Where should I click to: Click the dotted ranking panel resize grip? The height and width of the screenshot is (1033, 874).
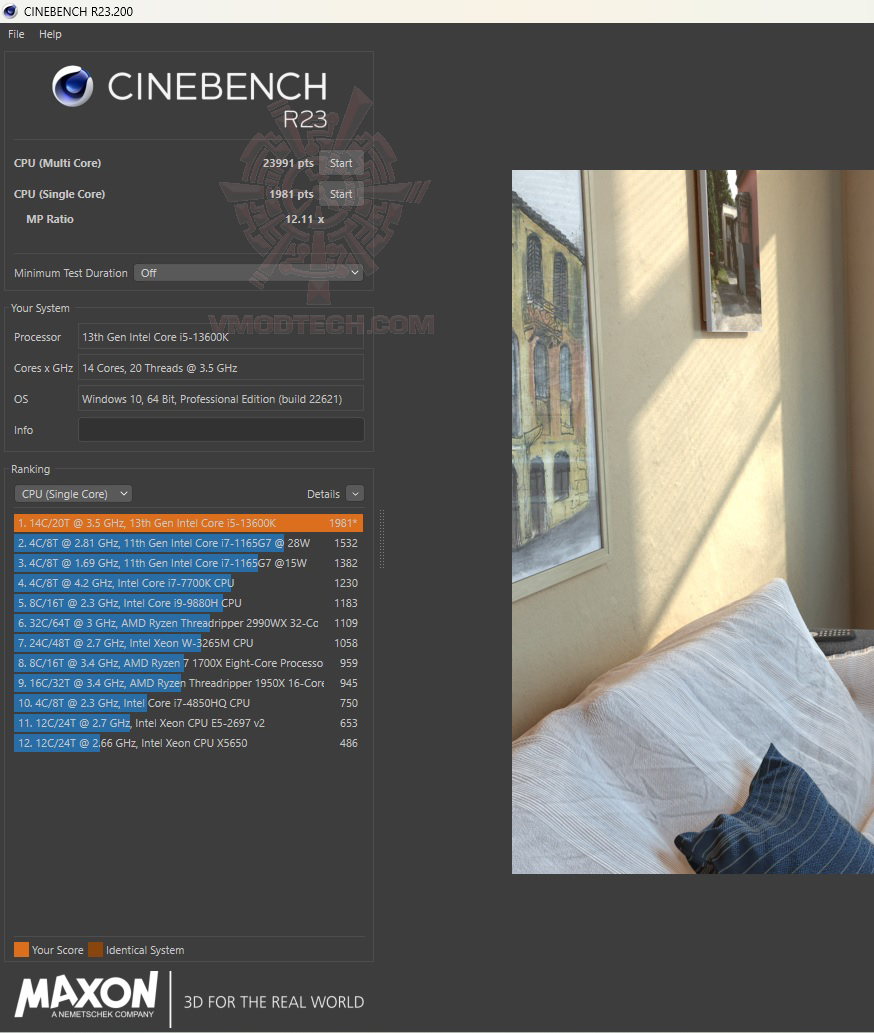click(x=382, y=539)
